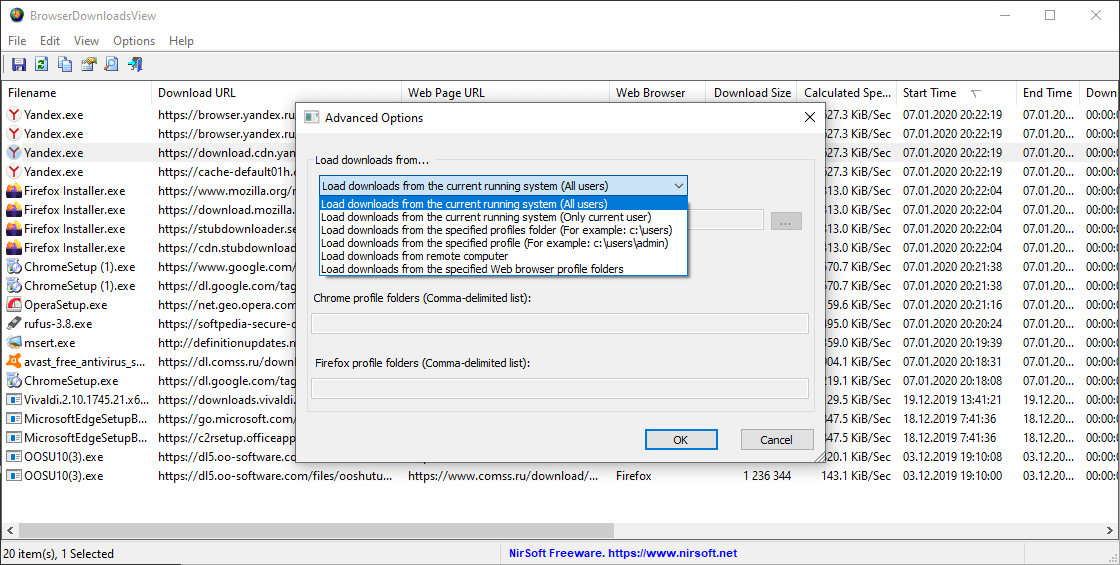Click Firefox Installer icon in stubdownloader row
The image size is (1120, 565).
(x=14, y=229)
